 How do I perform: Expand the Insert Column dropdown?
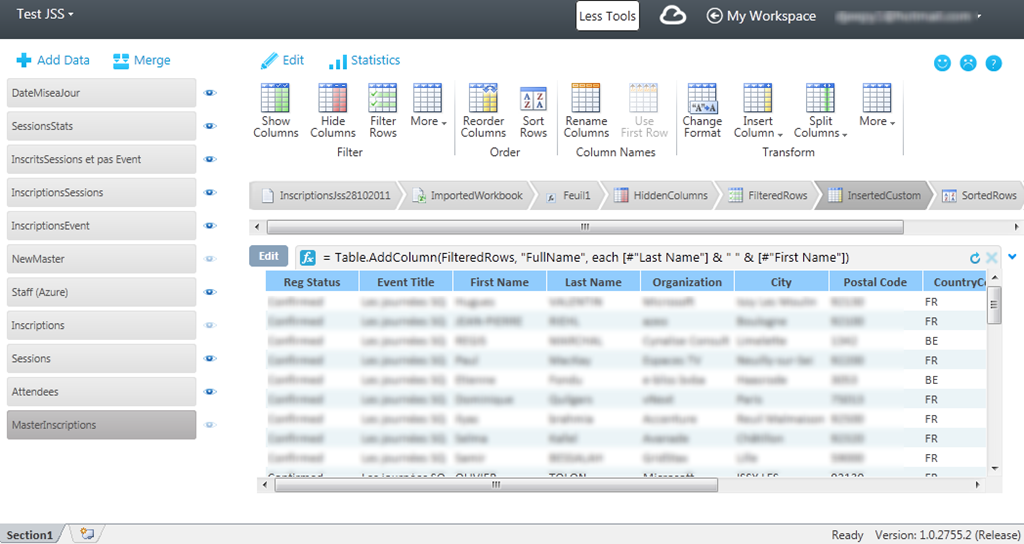(758, 133)
